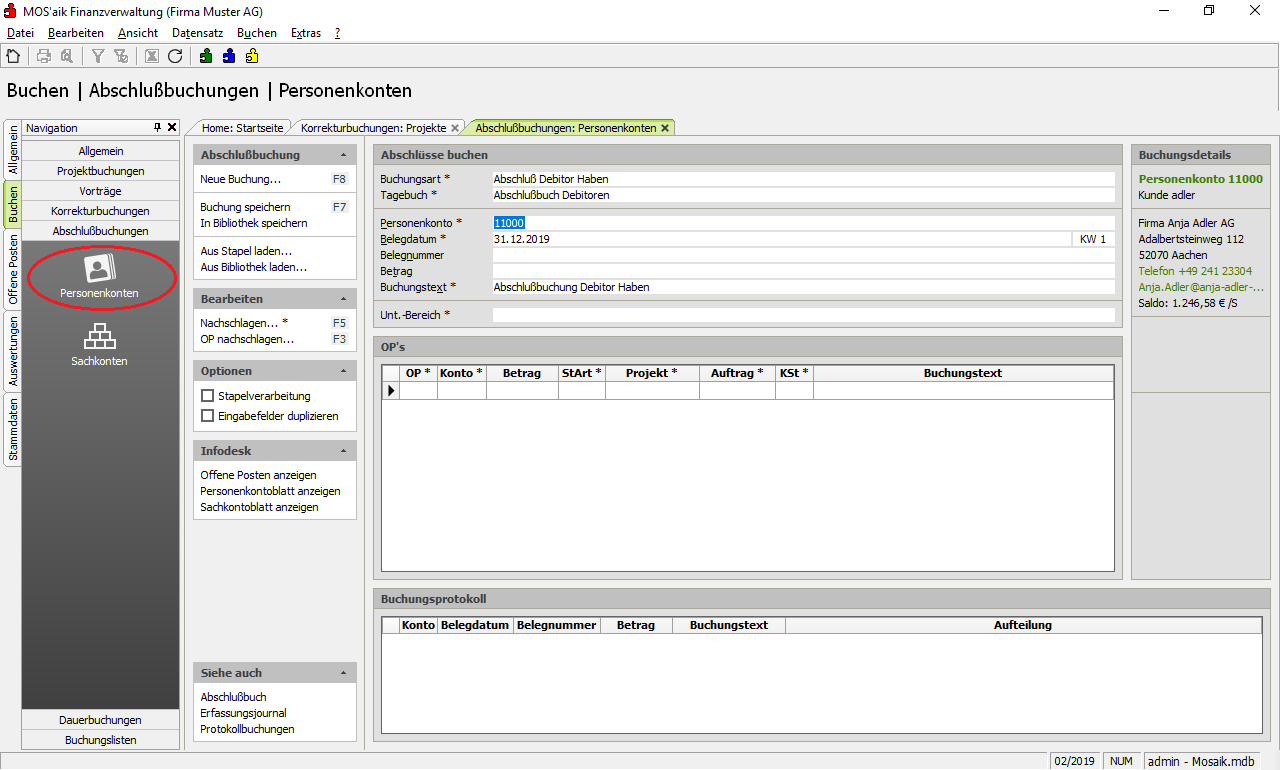Click the refresh toolbar icon
The image size is (1280, 770).
[x=175, y=56]
